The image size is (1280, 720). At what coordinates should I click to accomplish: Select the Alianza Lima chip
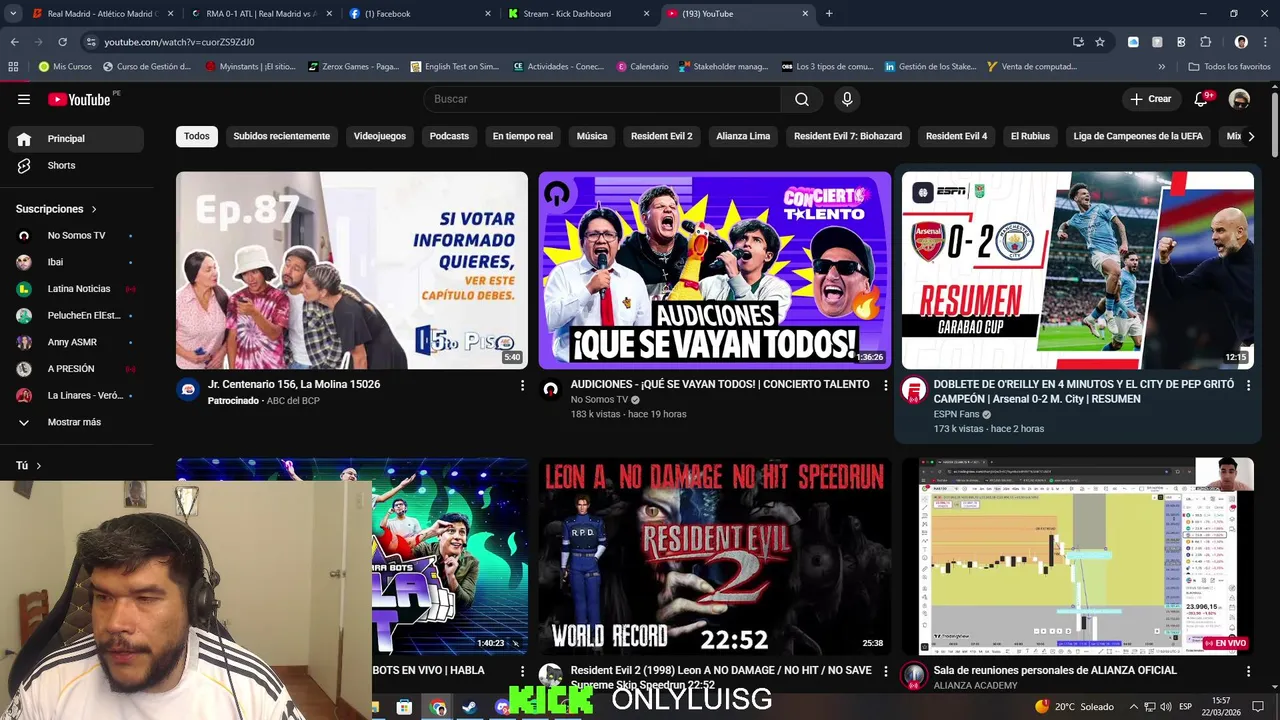tap(743, 136)
